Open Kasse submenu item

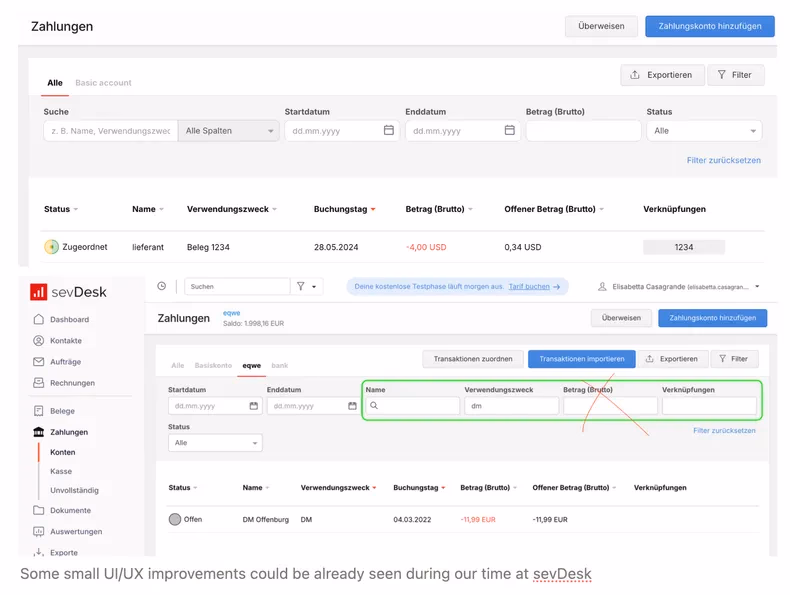61,471
